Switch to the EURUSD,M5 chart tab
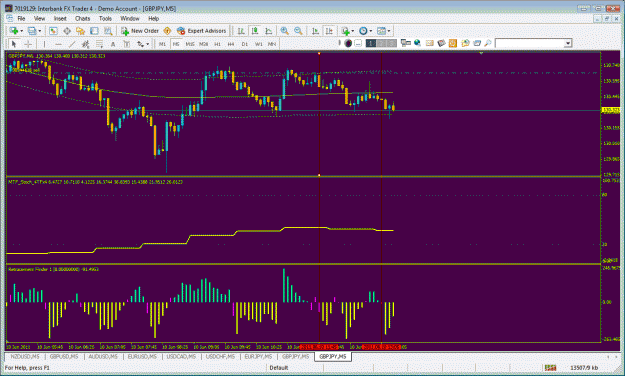This screenshot has width=625, height=376. 142,356
